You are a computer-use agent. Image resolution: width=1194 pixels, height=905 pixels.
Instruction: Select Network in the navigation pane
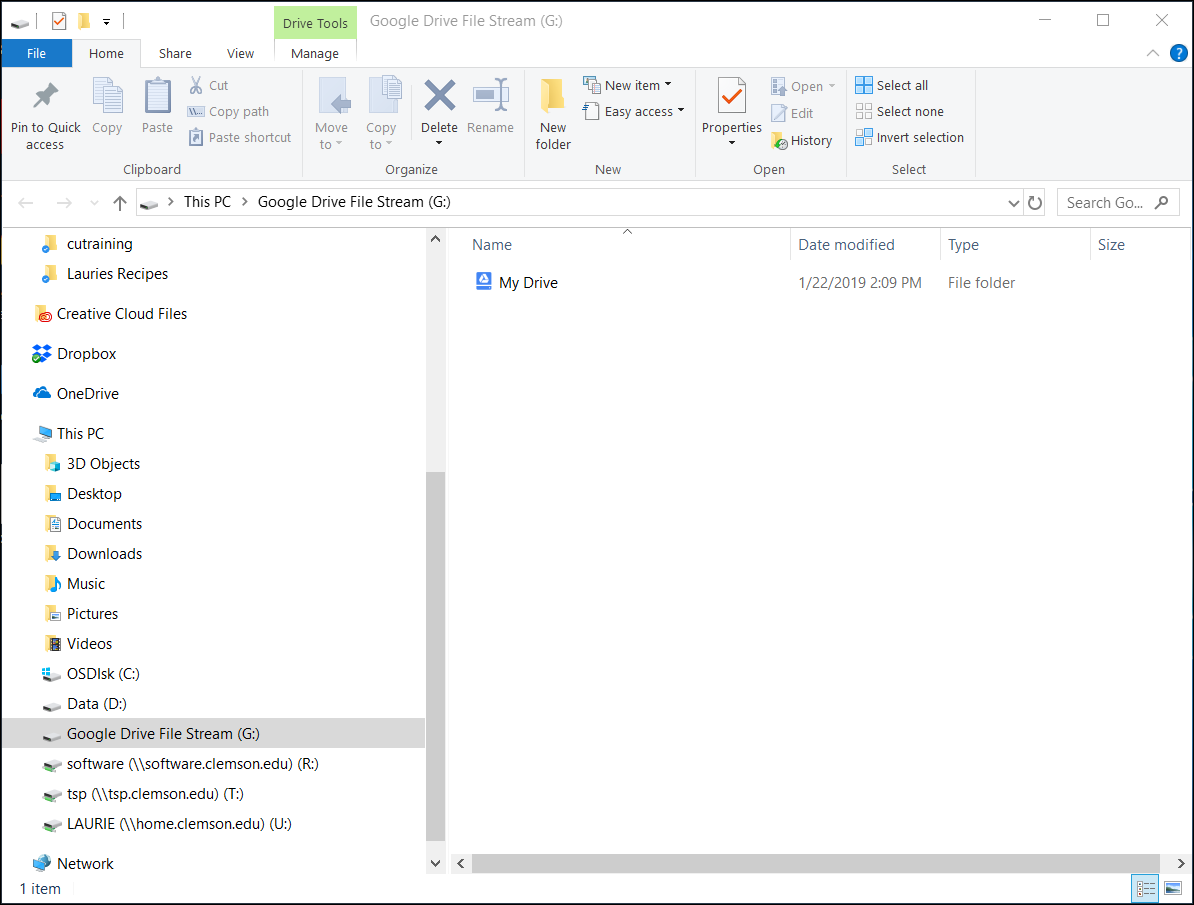click(x=85, y=864)
